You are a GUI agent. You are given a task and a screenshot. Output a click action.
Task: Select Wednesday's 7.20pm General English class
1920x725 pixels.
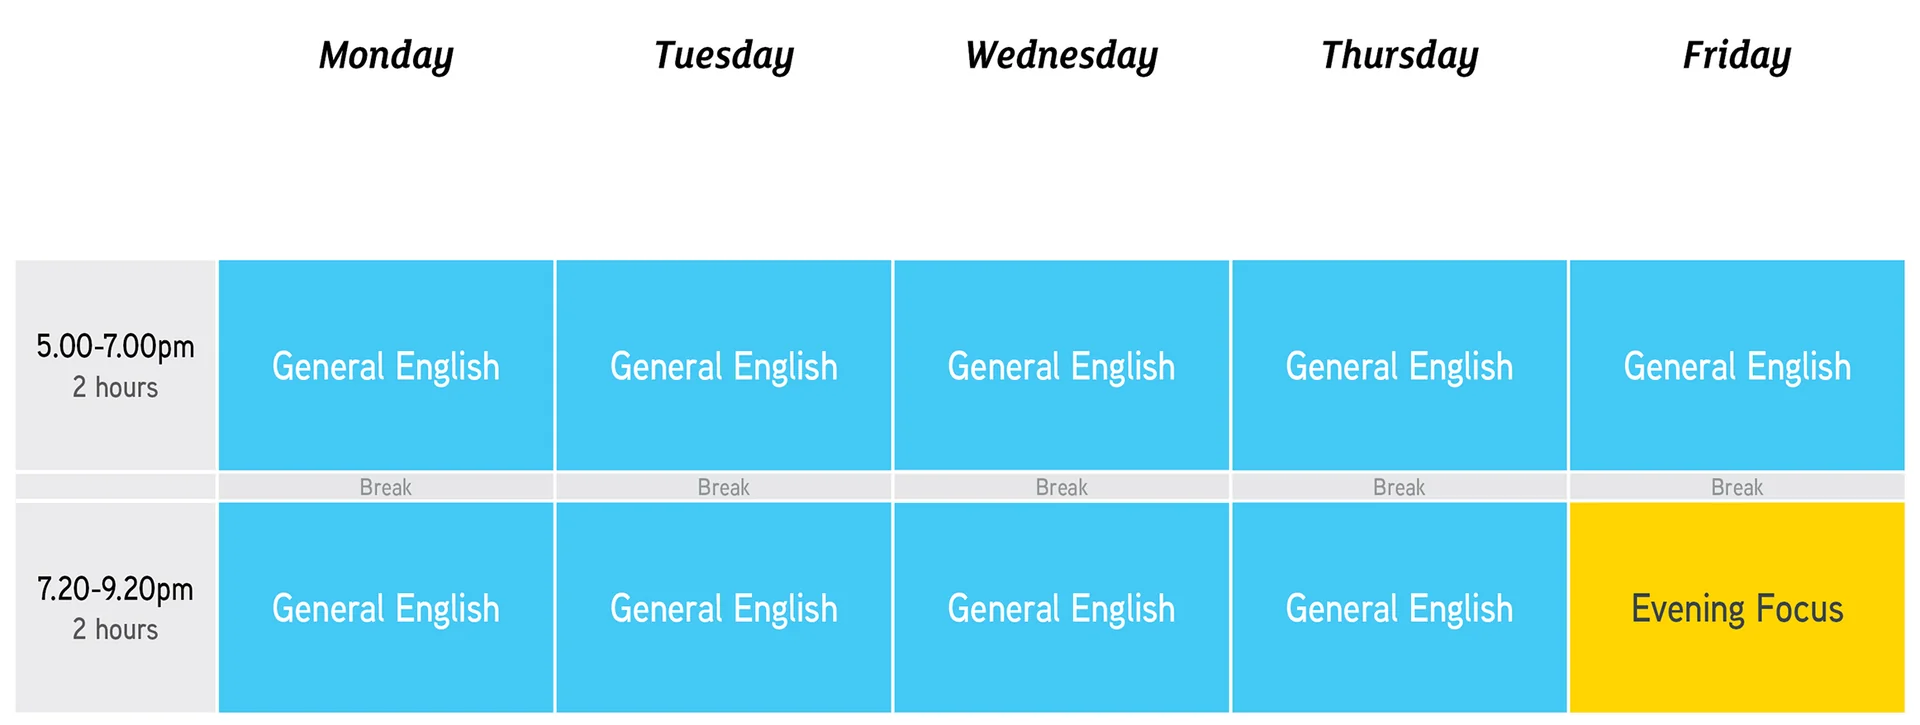(1061, 608)
